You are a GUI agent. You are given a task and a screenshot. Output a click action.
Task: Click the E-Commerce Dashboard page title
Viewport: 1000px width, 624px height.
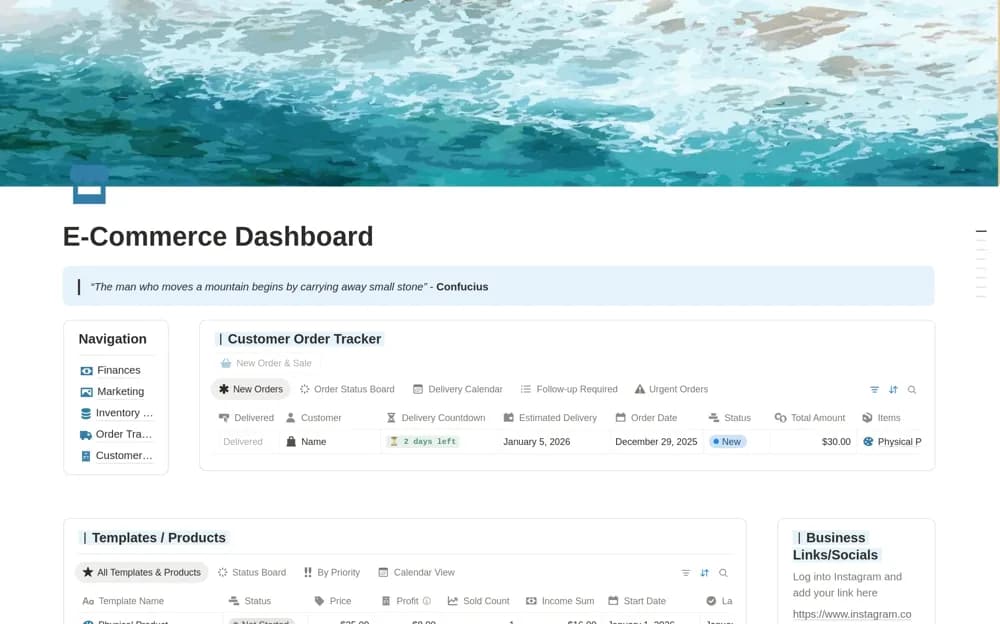pyautogui.click(x=218, y=237)
